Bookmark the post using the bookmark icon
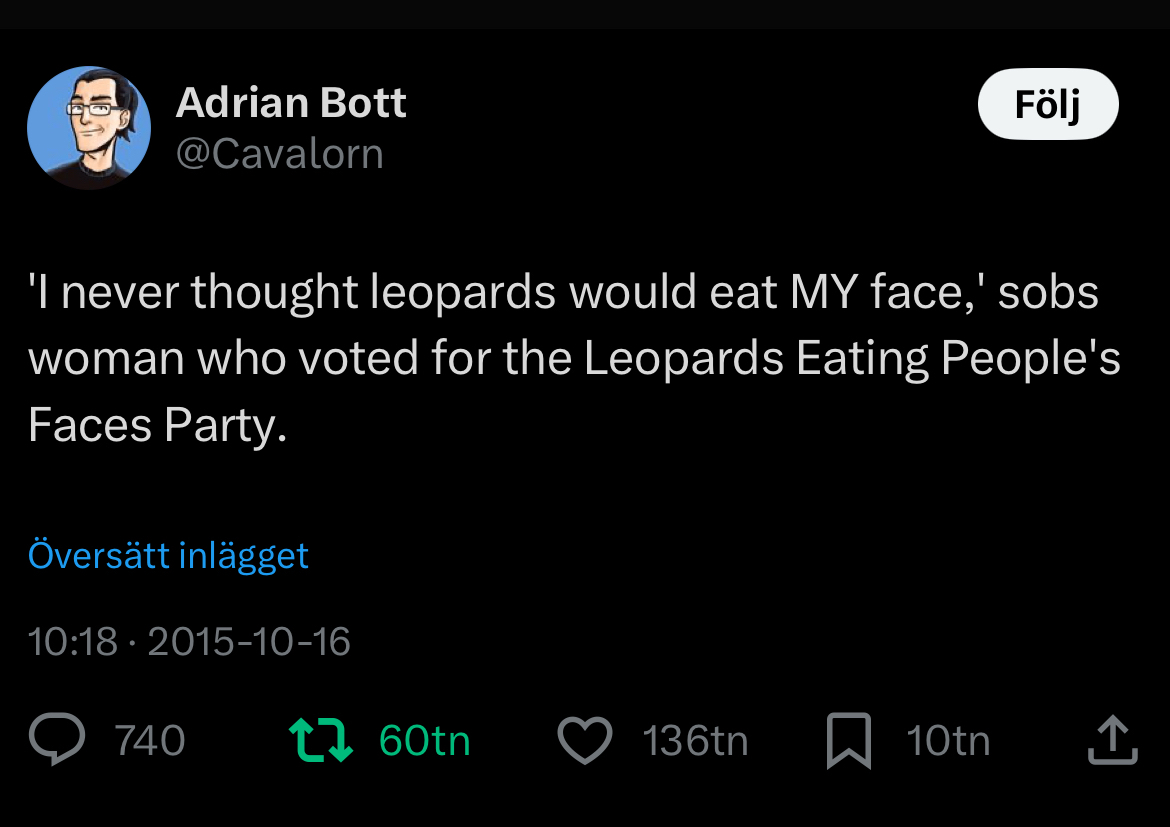 849,742
